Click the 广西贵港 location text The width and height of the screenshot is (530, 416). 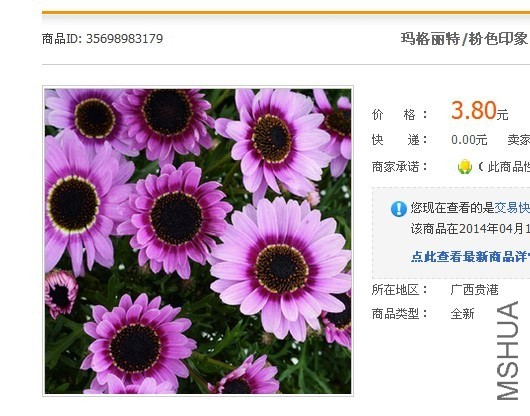(475, 290)
